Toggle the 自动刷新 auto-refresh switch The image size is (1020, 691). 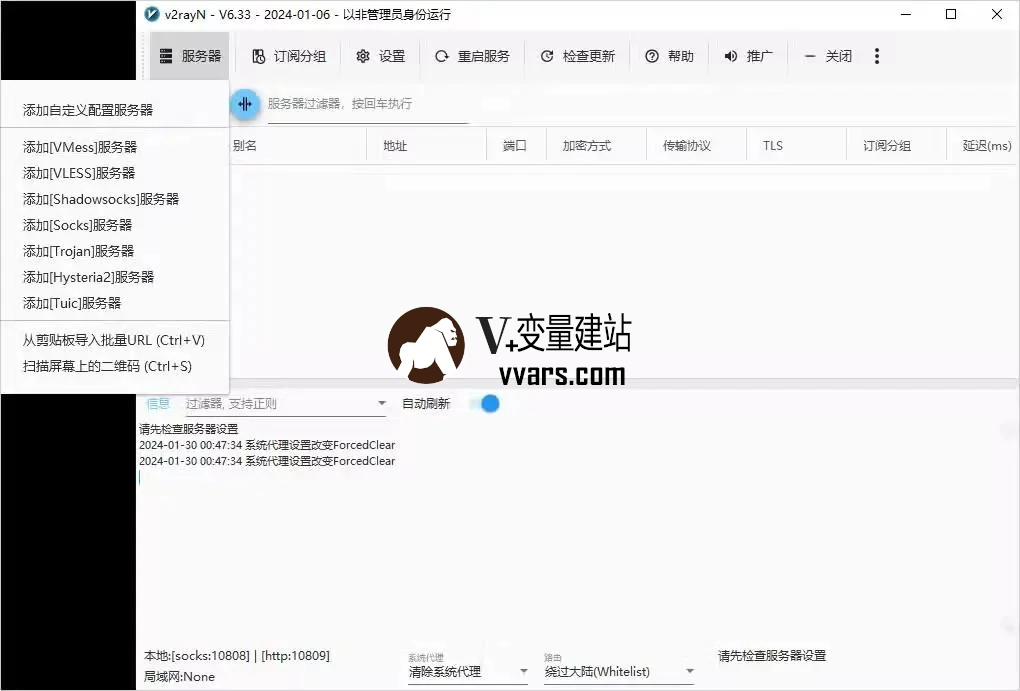coord(487,403)
